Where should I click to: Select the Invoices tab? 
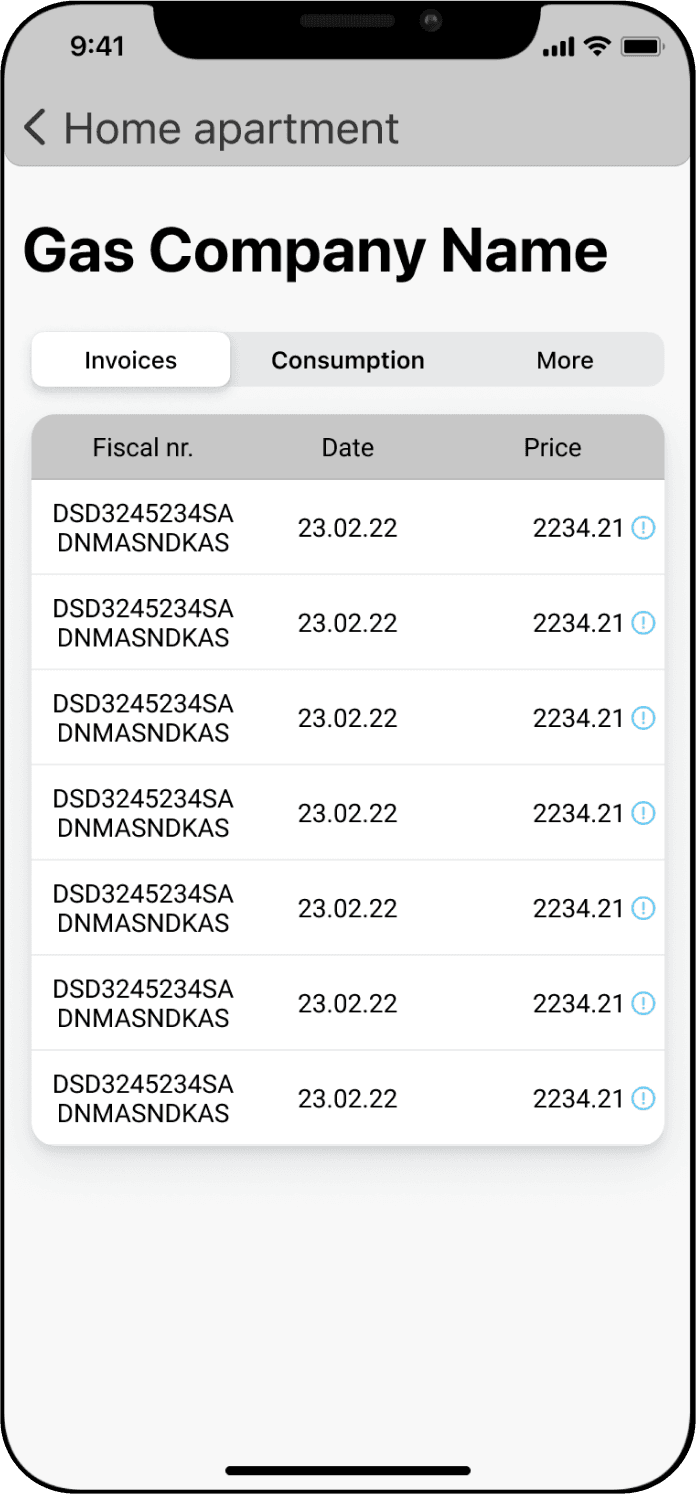click(131, 360)
